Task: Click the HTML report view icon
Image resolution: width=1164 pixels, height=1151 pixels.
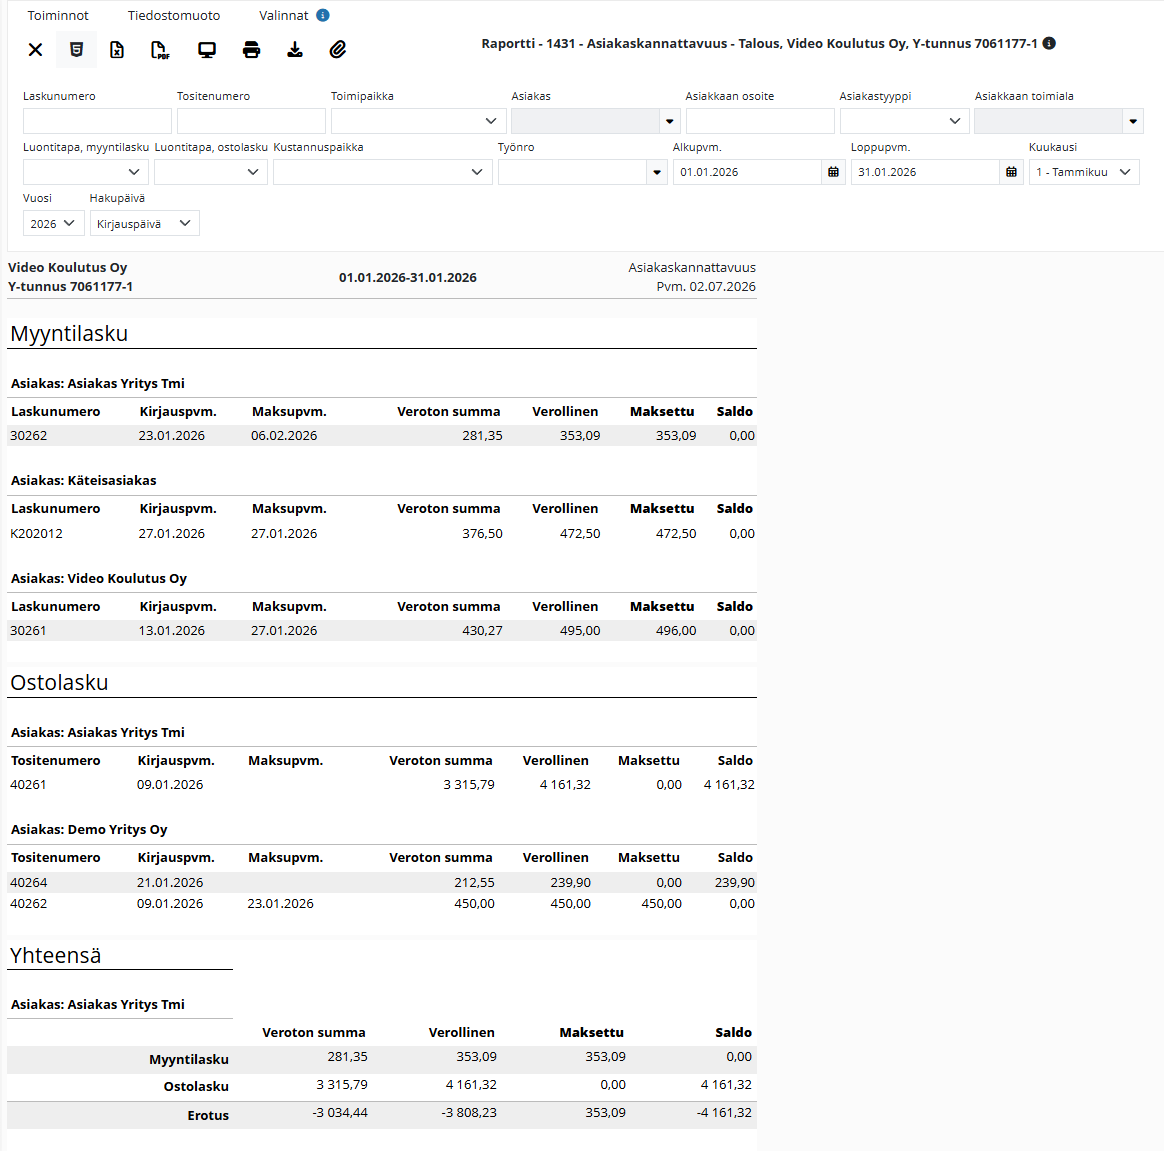Action: [x=76, y=50]
